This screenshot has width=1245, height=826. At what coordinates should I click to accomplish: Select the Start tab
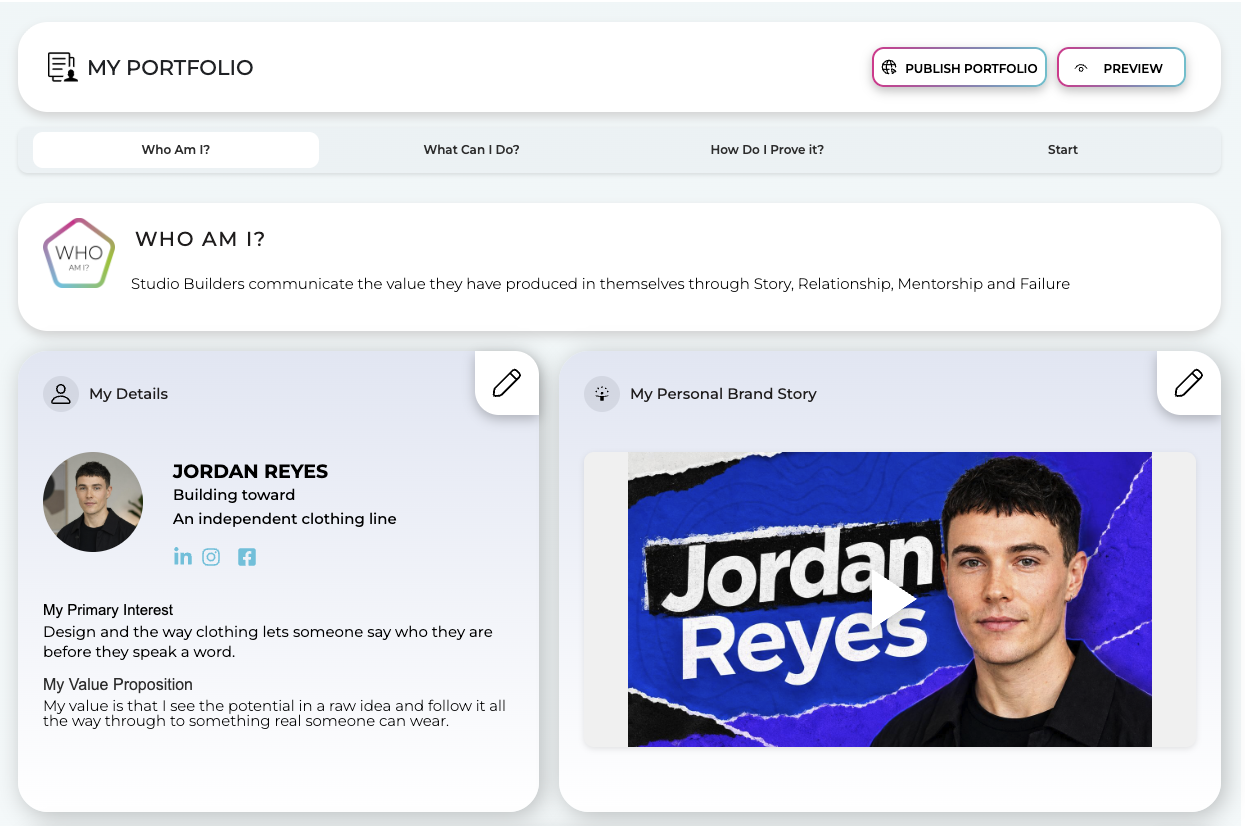click(x=1063, y=150)
